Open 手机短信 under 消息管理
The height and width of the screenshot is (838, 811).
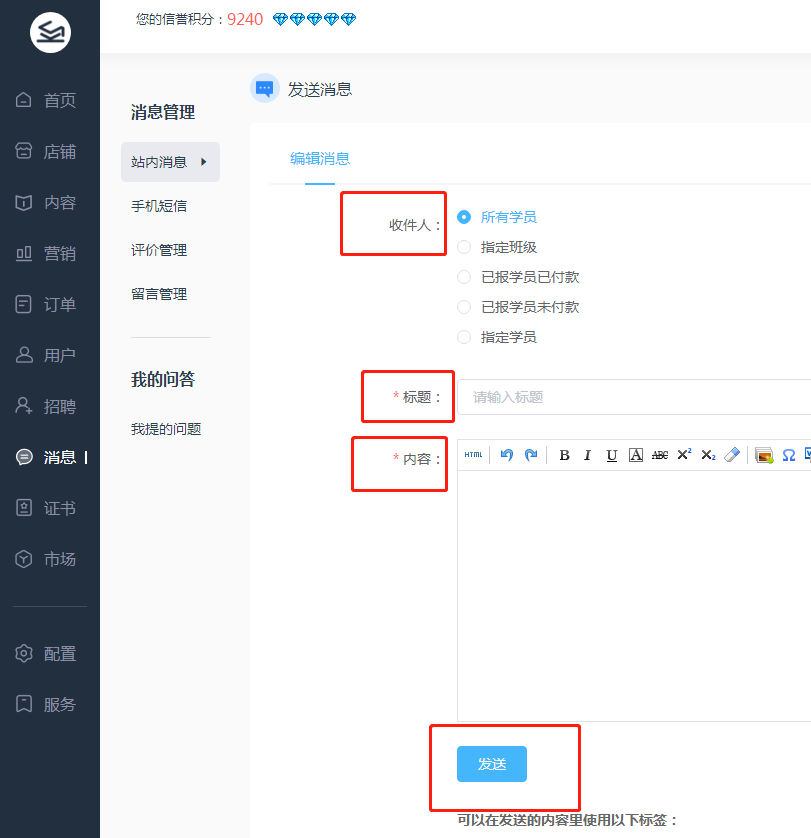pos(159,206)
